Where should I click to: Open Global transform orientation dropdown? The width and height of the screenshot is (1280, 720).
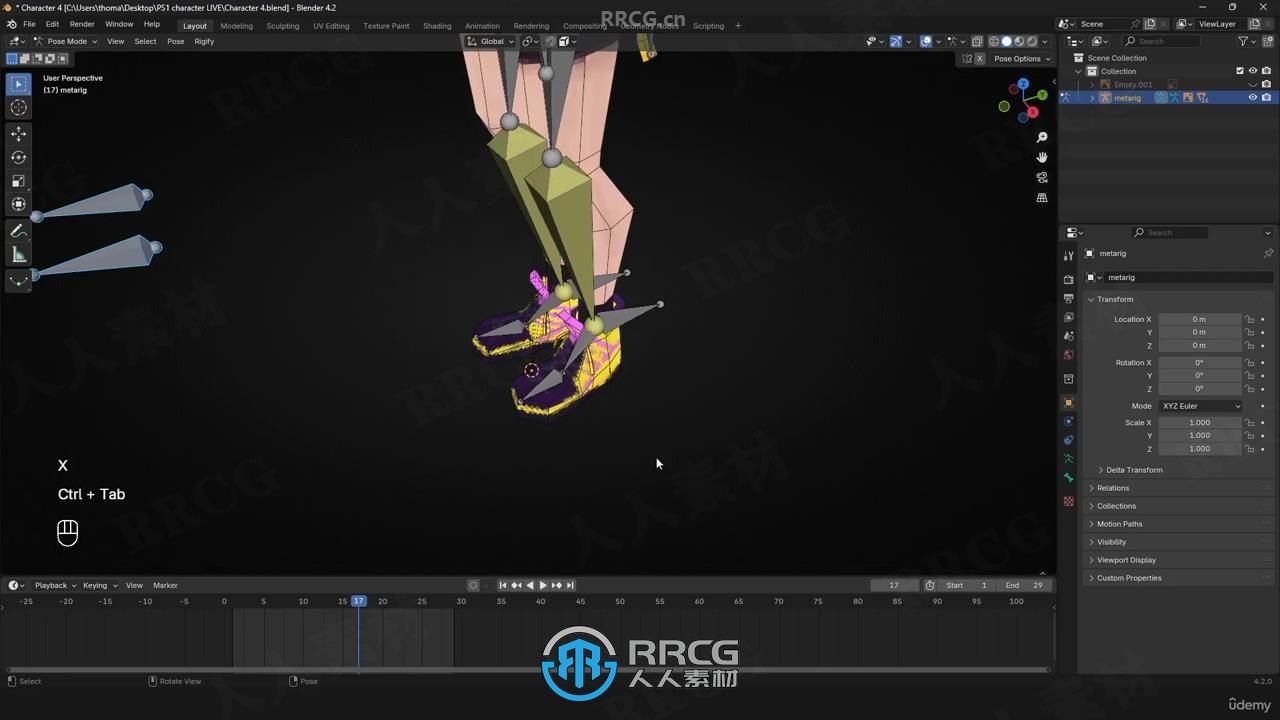point(490,41)
